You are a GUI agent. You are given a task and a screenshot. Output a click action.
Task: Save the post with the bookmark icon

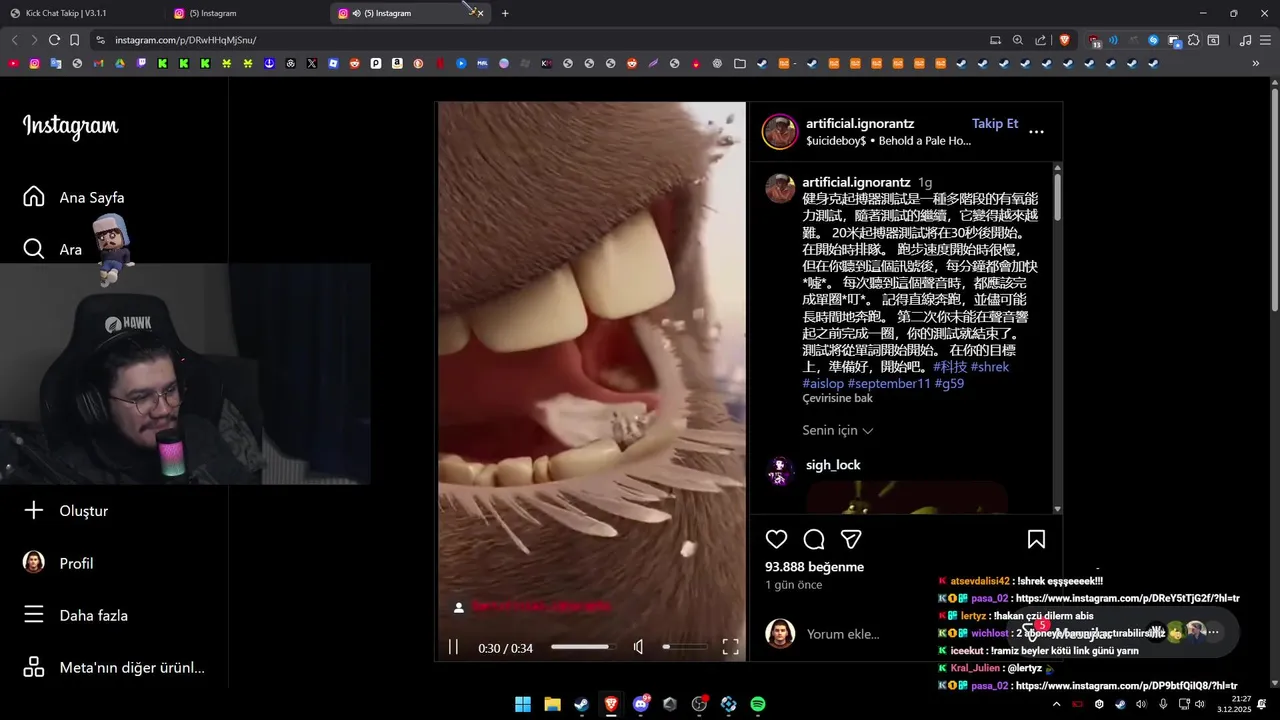point(1036,540)
